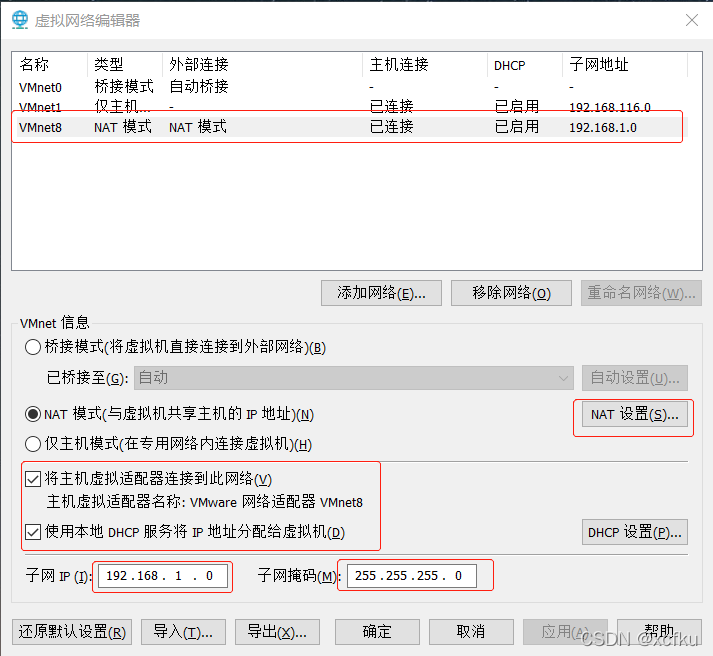Image resolution: width=713 pixels, height=656 pixels.
Task: Select the VMnet8 NAT network row
Action: point(350,127)
